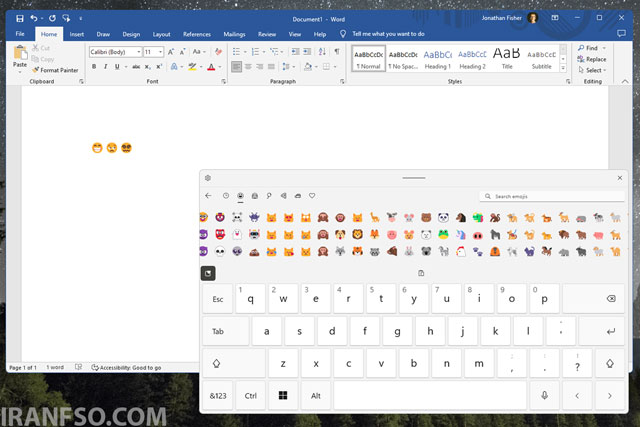Show paragraph marks with pilcrow icon

click(337, 51)
